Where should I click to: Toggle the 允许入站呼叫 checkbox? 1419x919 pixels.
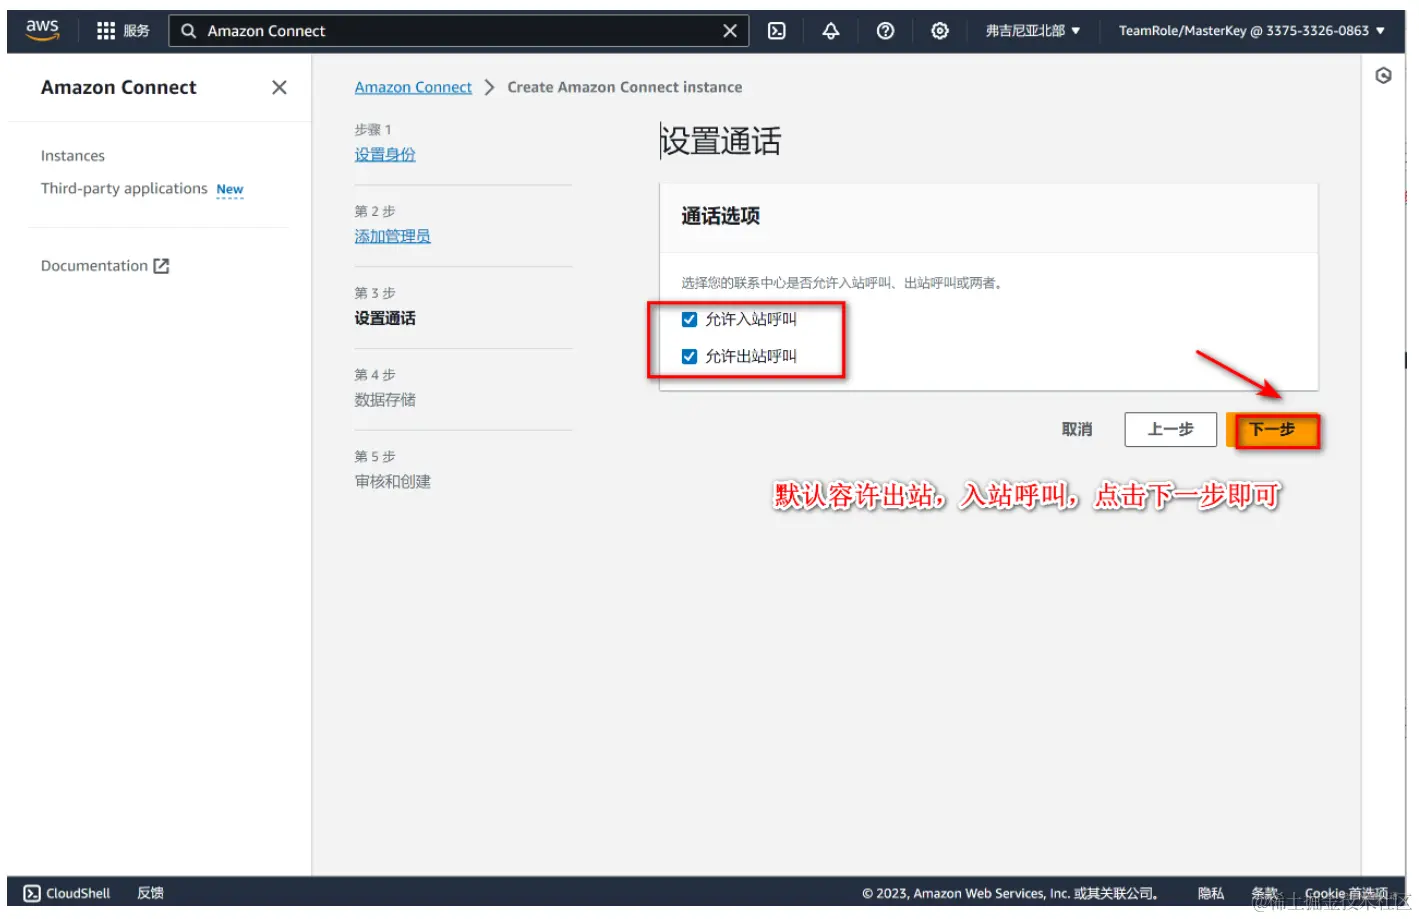tap(689, 320)
